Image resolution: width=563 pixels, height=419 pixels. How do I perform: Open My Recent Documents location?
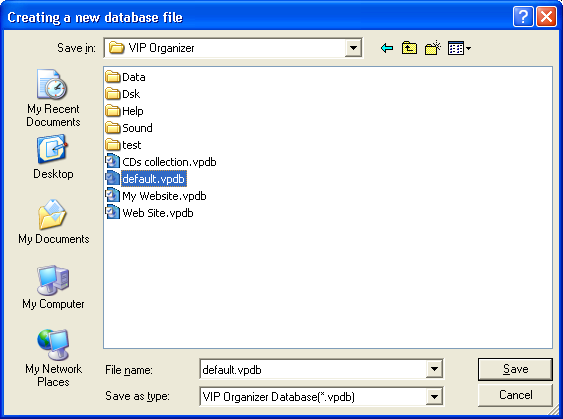53,98
